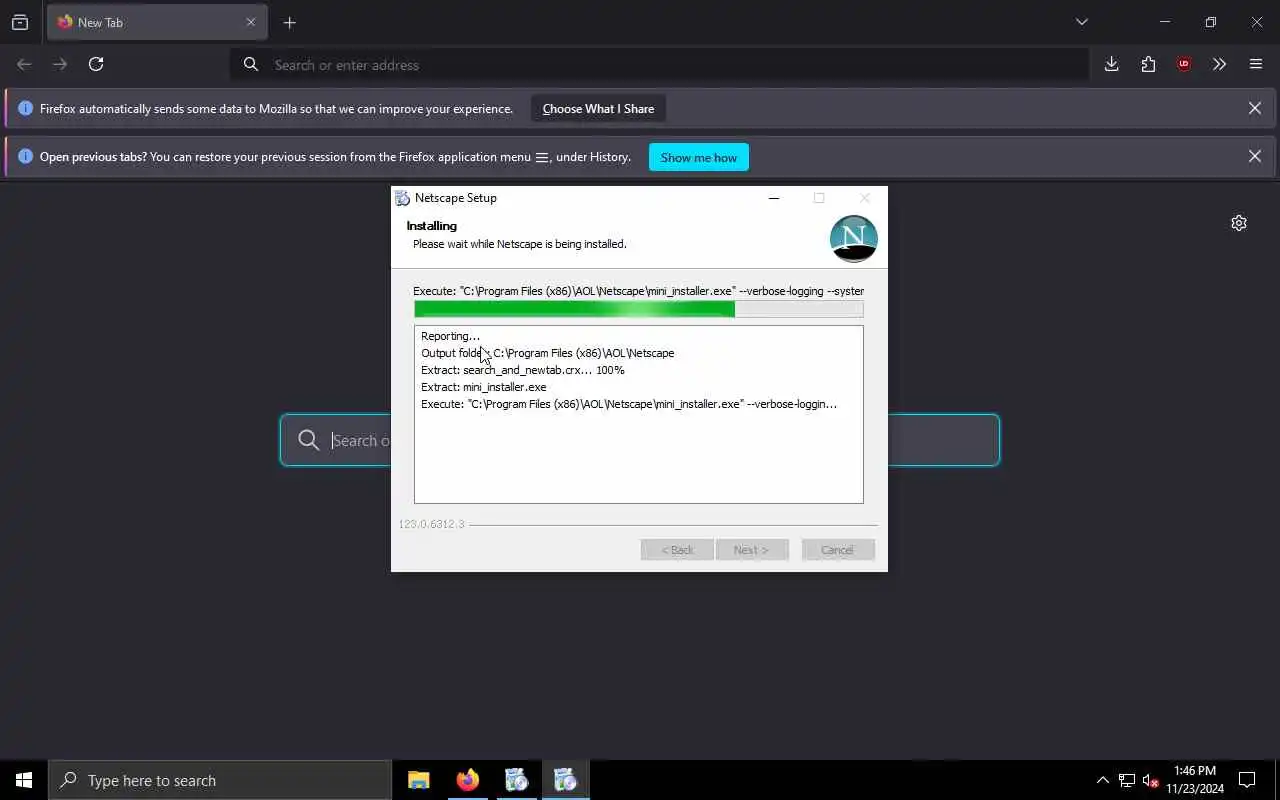Open the Firefox downloads panel
Viewport: 1280px width, 800px height.
[x=1111, y=64]
